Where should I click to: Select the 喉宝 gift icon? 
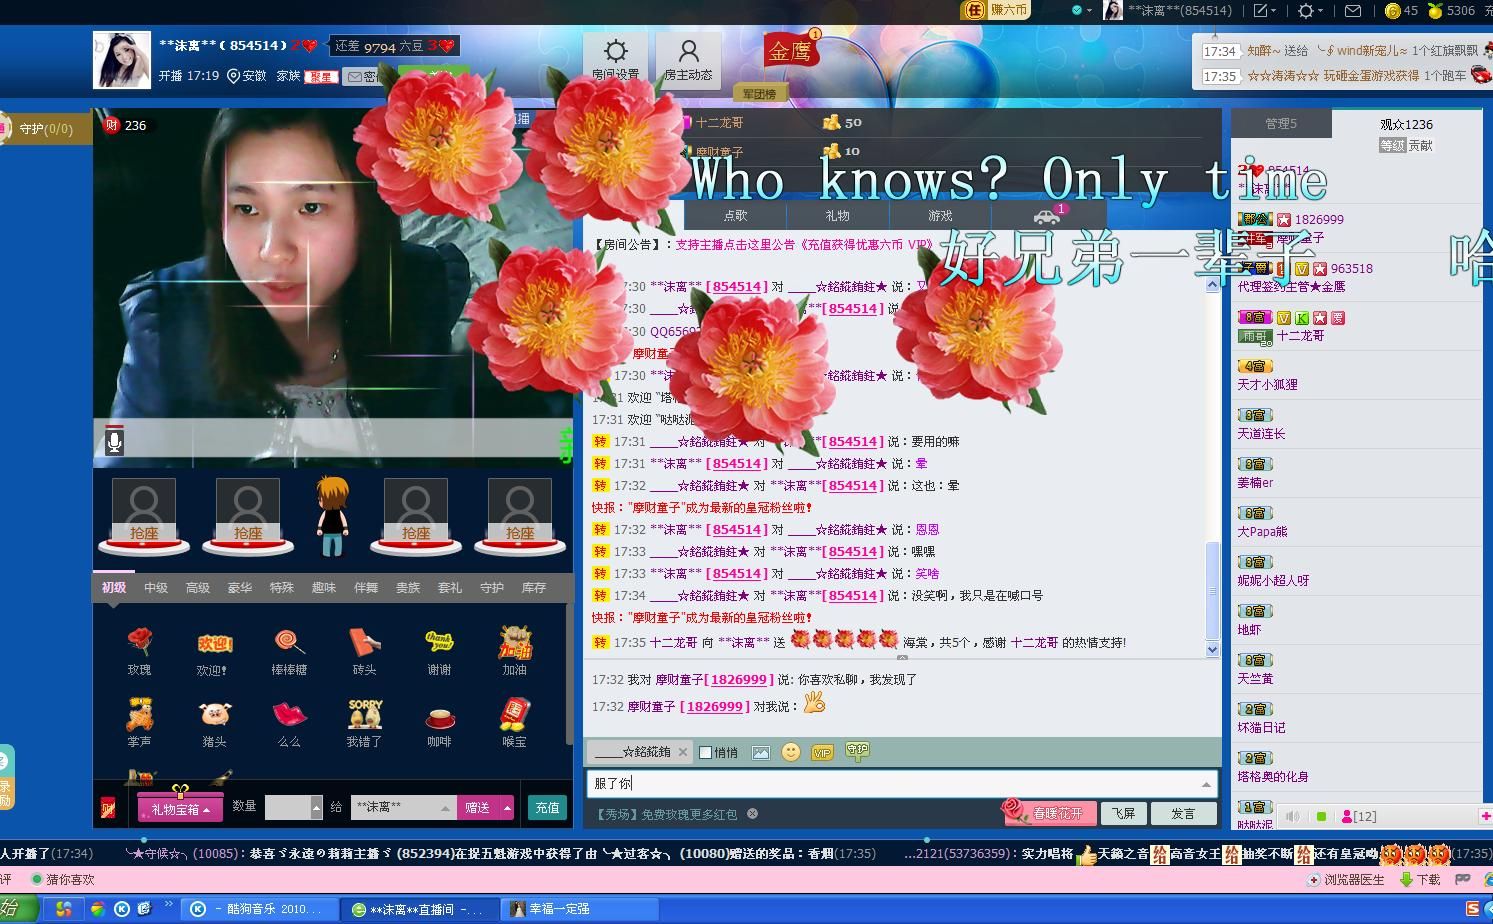[514, 714]
